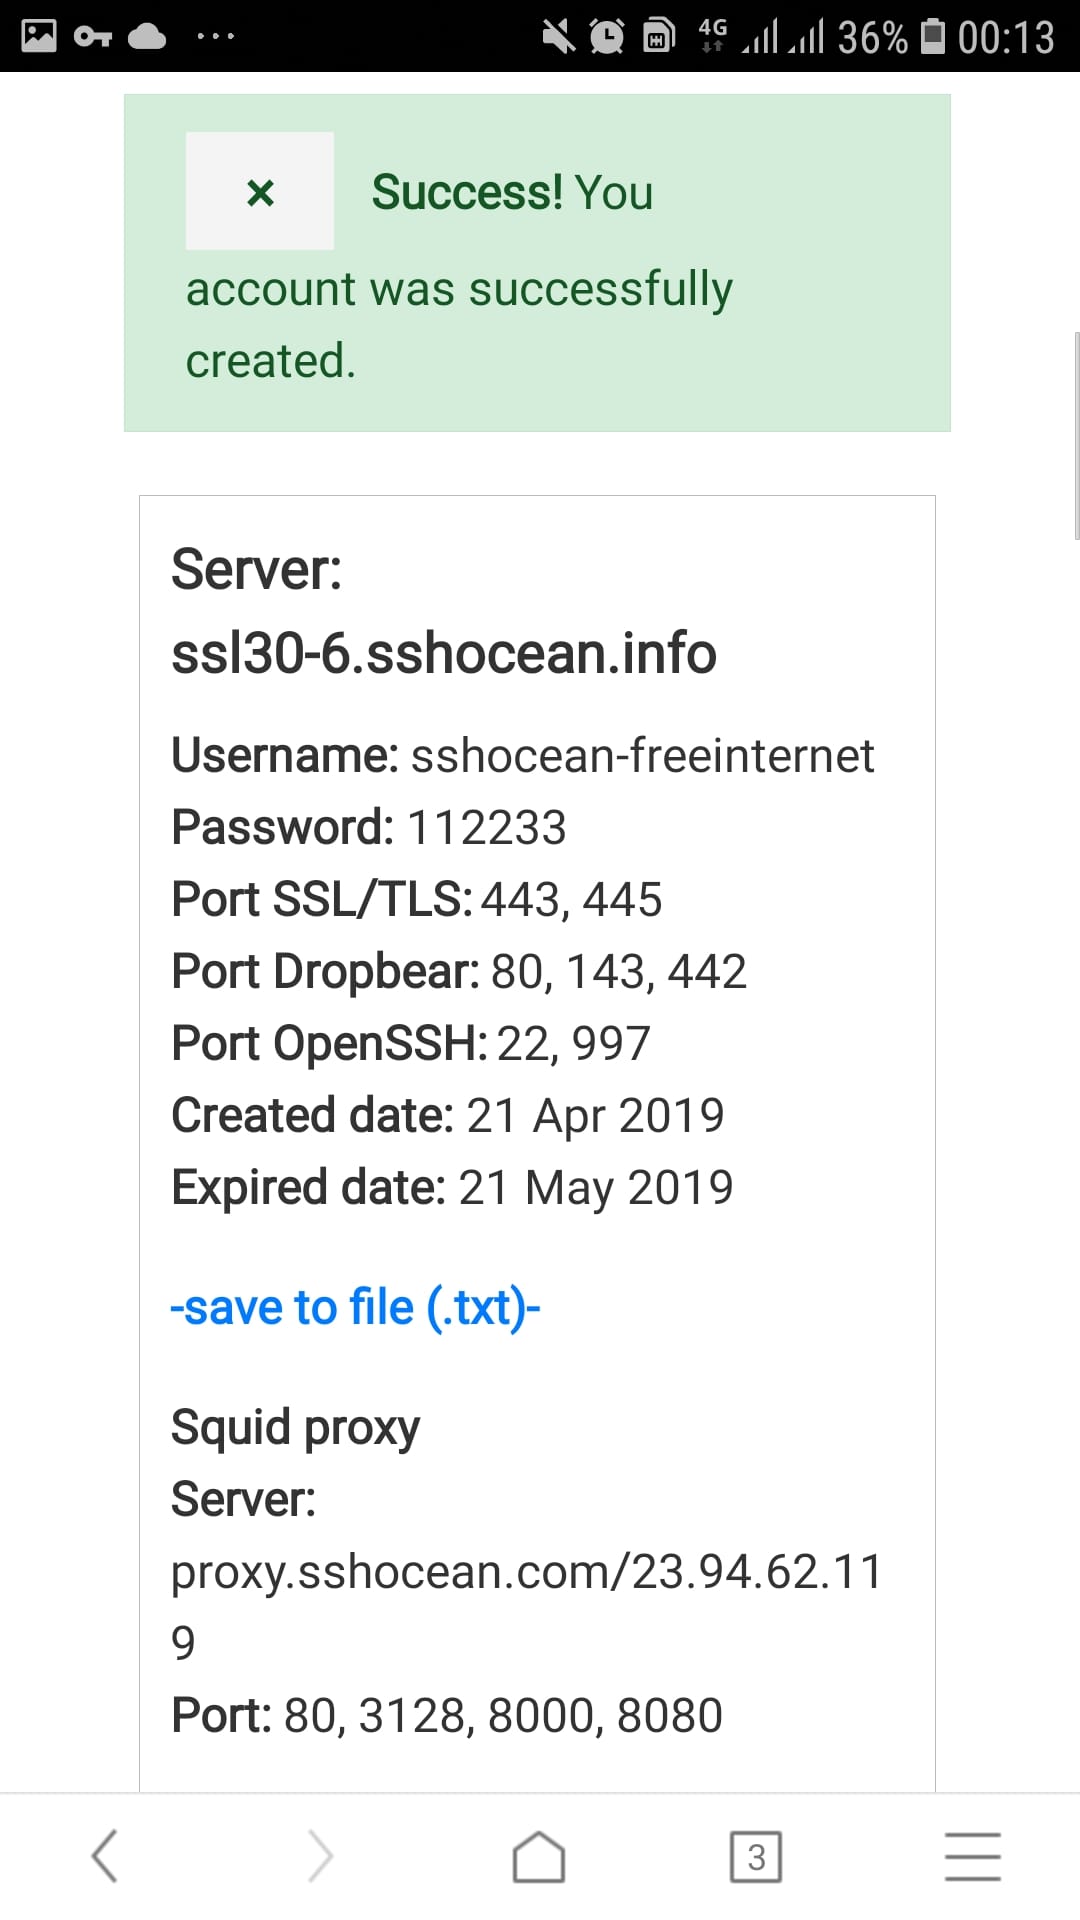Tap the muted sound status icon
This screenshot has width=1080, height=1920.
click(558, 37)
